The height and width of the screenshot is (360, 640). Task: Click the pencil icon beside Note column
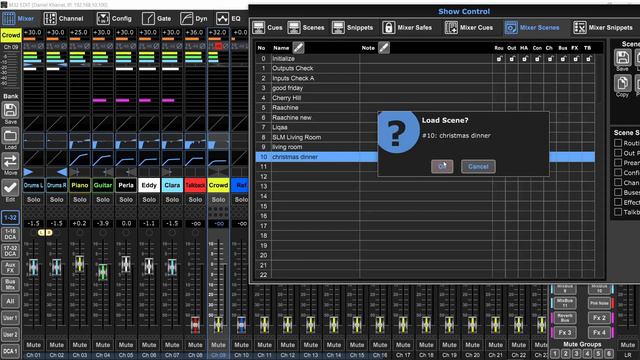point(384,48)
